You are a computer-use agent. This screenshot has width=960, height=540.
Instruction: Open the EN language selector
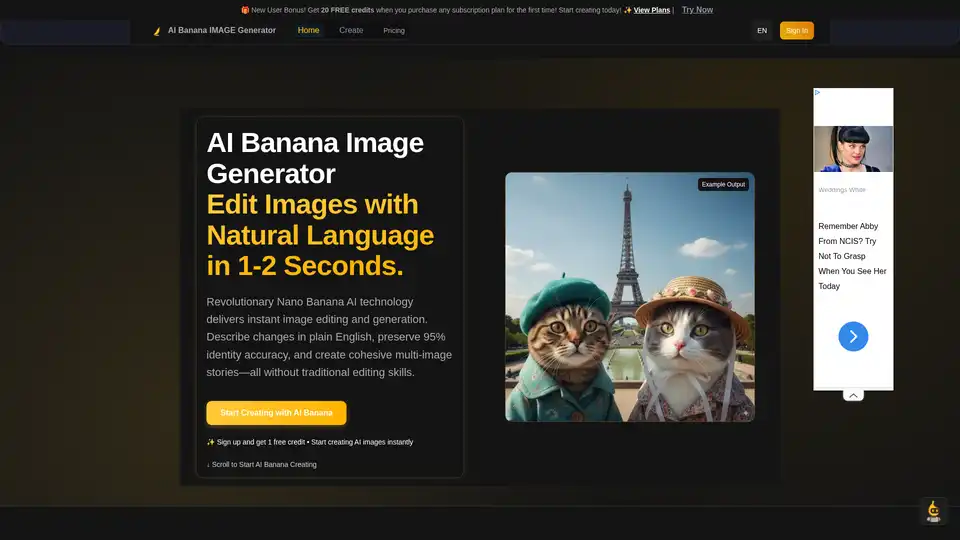(762, 31)
